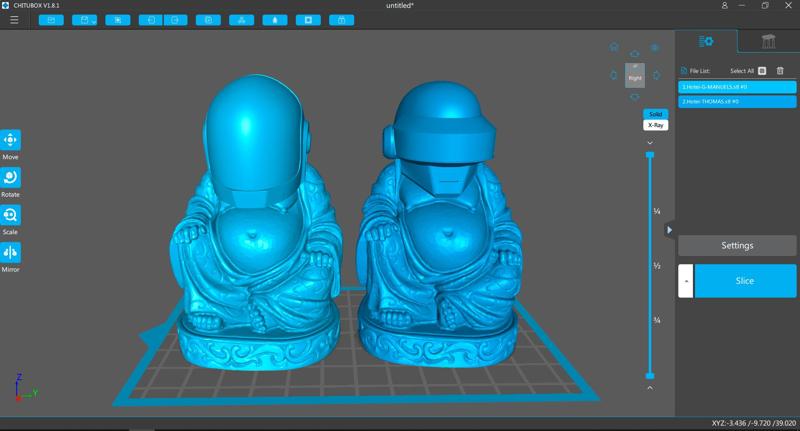Image resolution: width=800 pixels, height=431 pixels.
Task: Click the arrow right of view cube
Action: [657, 75]
